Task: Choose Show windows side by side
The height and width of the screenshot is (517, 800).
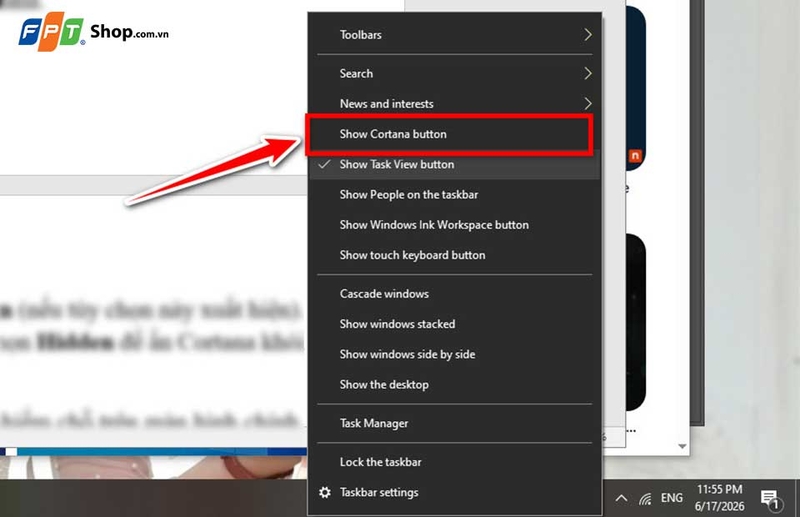Action: click(x=454, y=354)
